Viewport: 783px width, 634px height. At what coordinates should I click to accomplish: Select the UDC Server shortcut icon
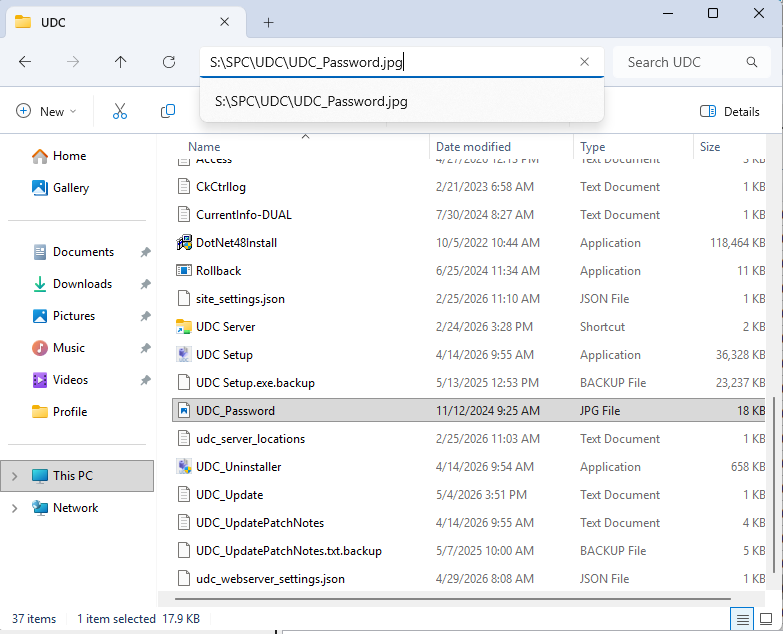coord(184,326)
